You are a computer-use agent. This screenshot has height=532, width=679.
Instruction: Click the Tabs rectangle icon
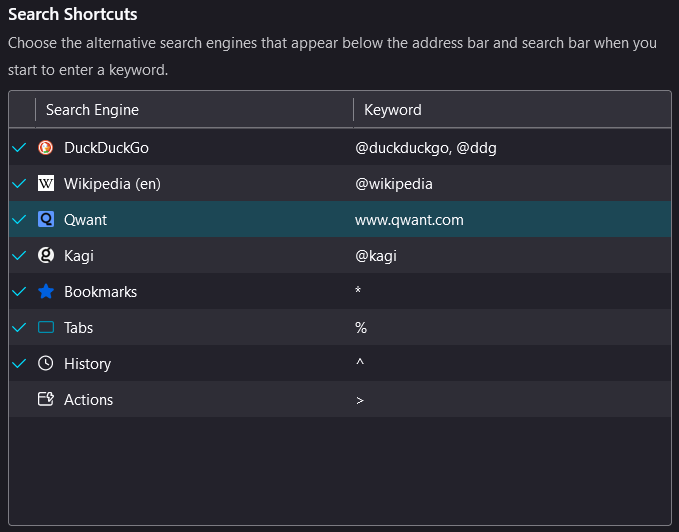pyautogui.click(x=45, y=327)
